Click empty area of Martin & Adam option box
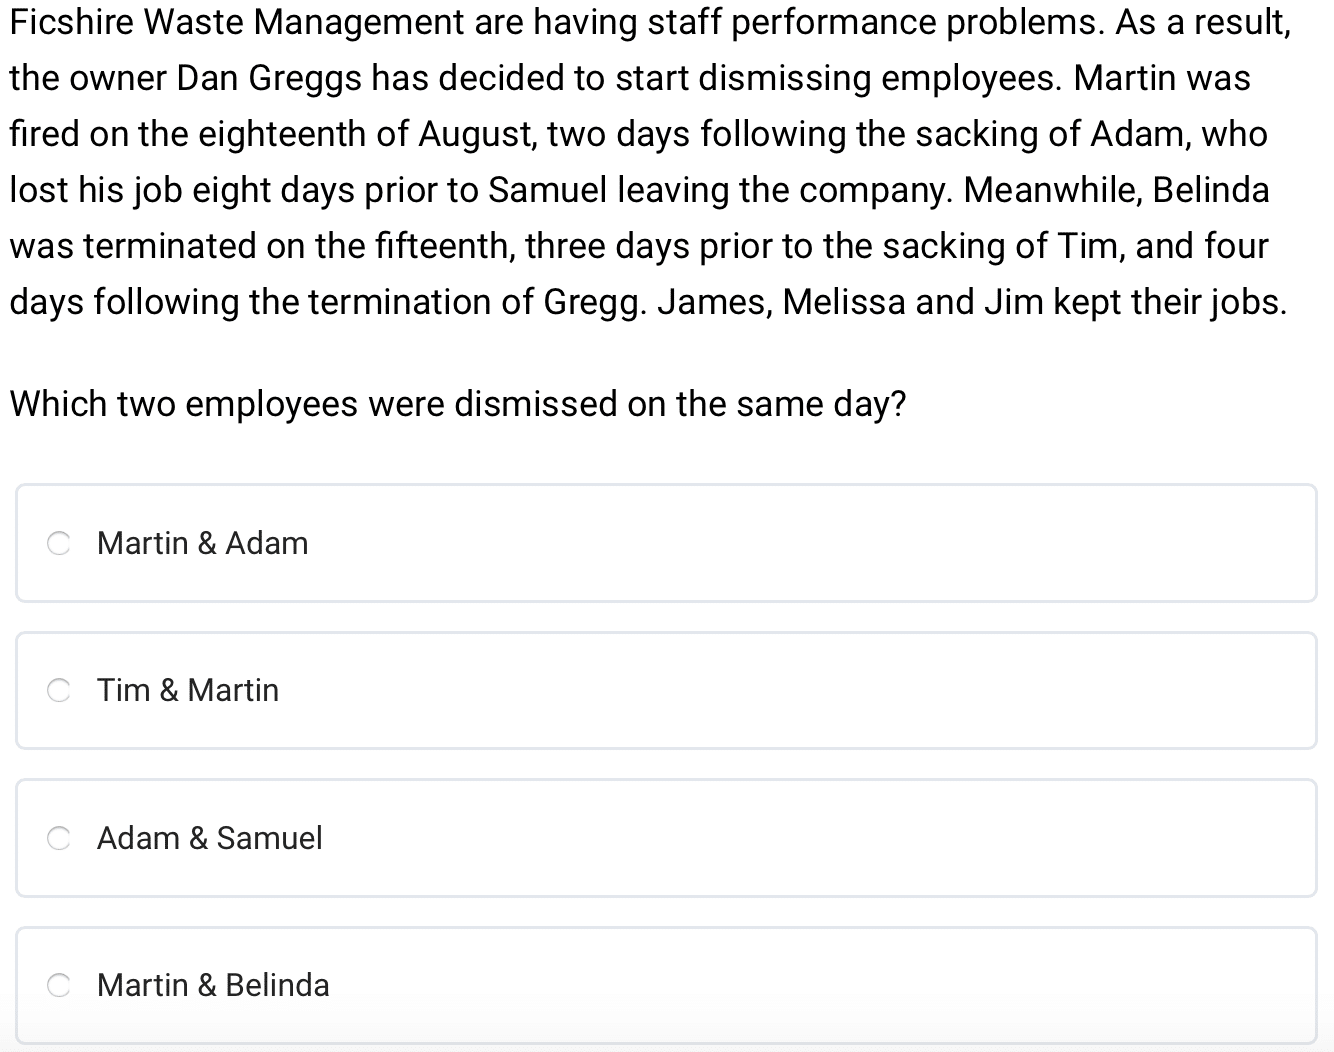1334x1052 pixels. tap(800, 543)
